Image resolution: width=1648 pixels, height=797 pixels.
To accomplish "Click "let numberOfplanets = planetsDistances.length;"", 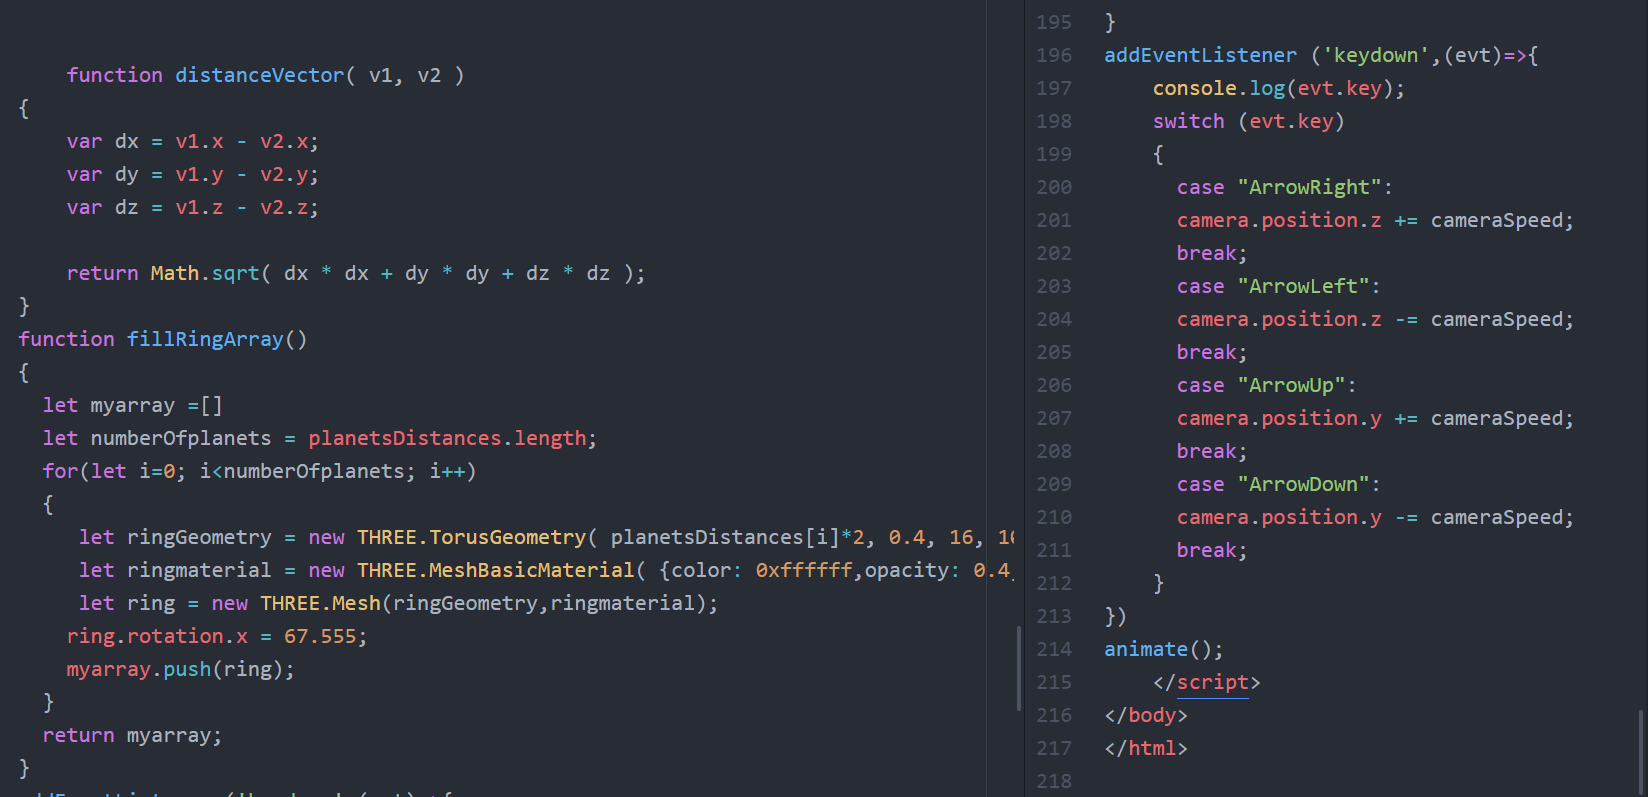I will tap(319, 438).
